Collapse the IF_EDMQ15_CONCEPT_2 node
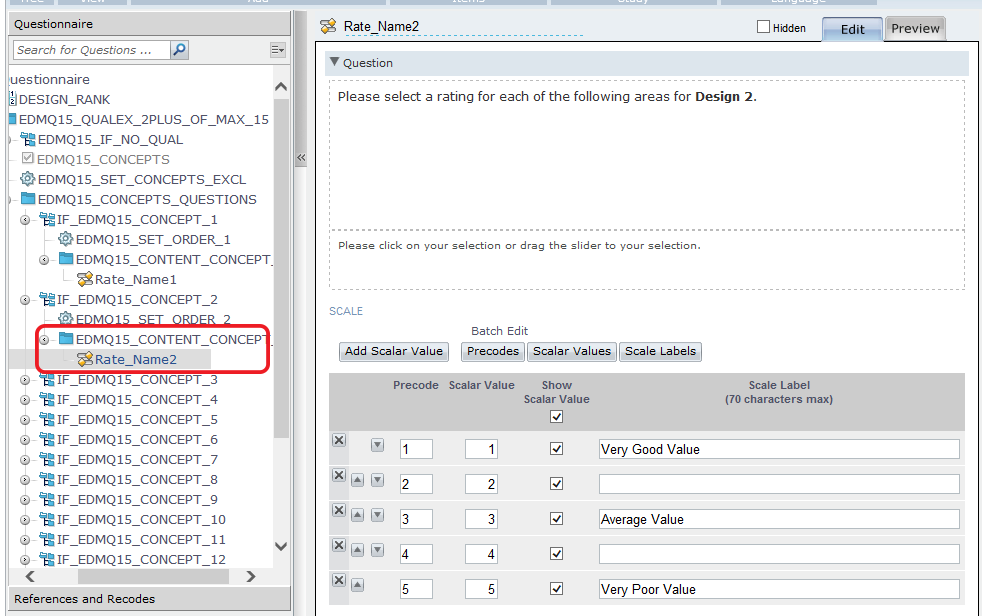This screenshot has width=982, height=616. (x=25, y=300)
